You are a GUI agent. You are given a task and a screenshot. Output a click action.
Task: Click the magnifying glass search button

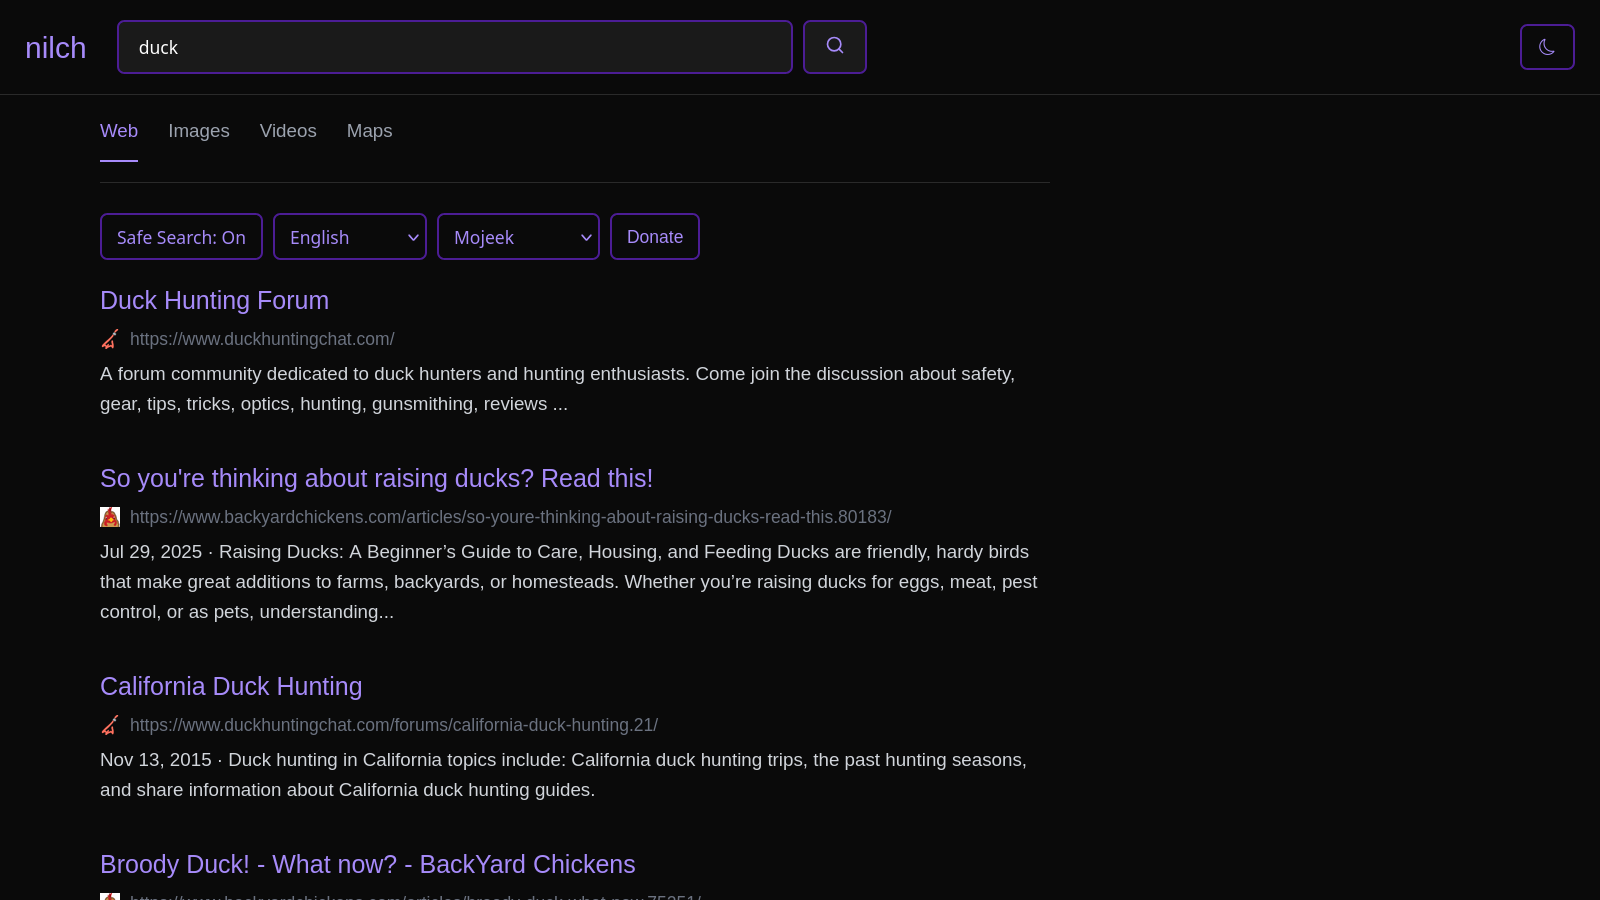coord(834,47)
